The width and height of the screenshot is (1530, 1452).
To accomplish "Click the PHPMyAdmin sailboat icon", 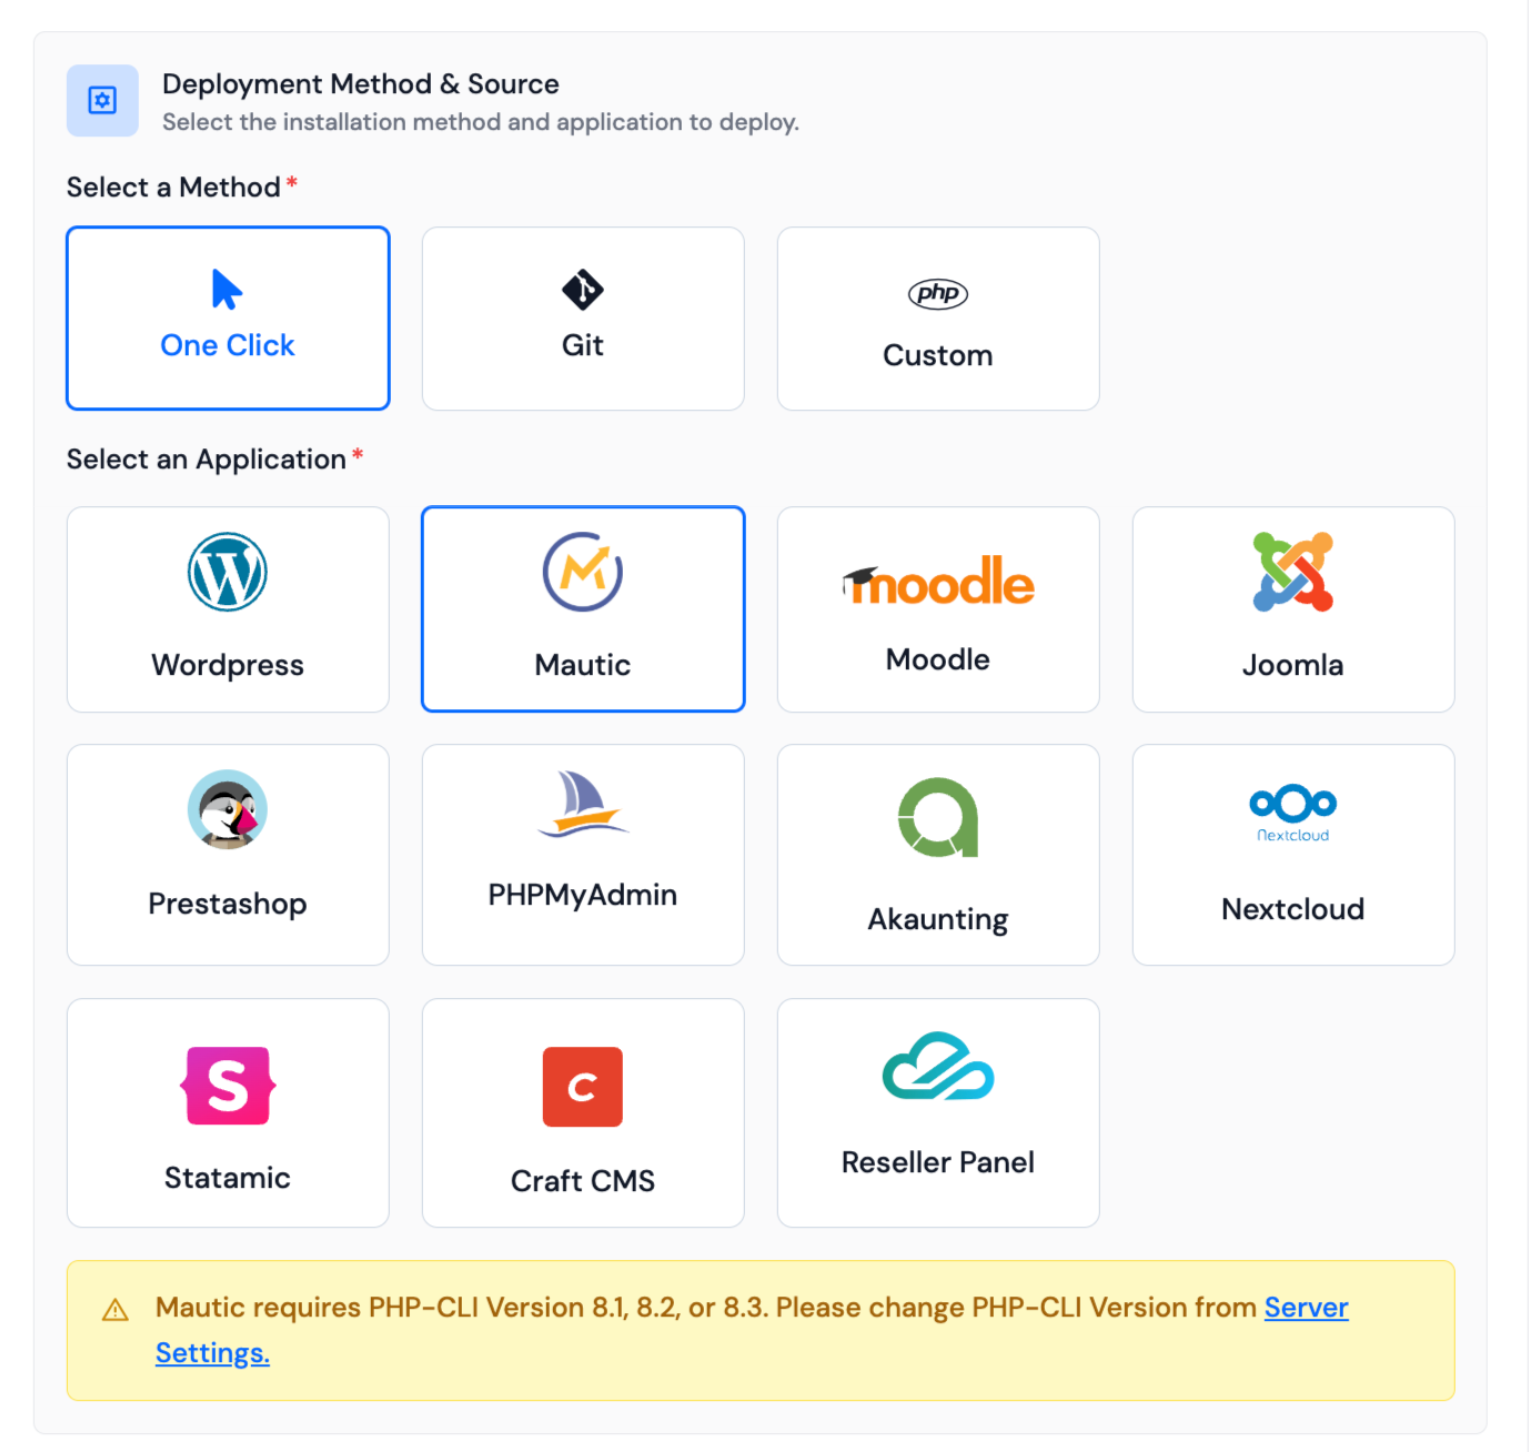I will (582, 804).
